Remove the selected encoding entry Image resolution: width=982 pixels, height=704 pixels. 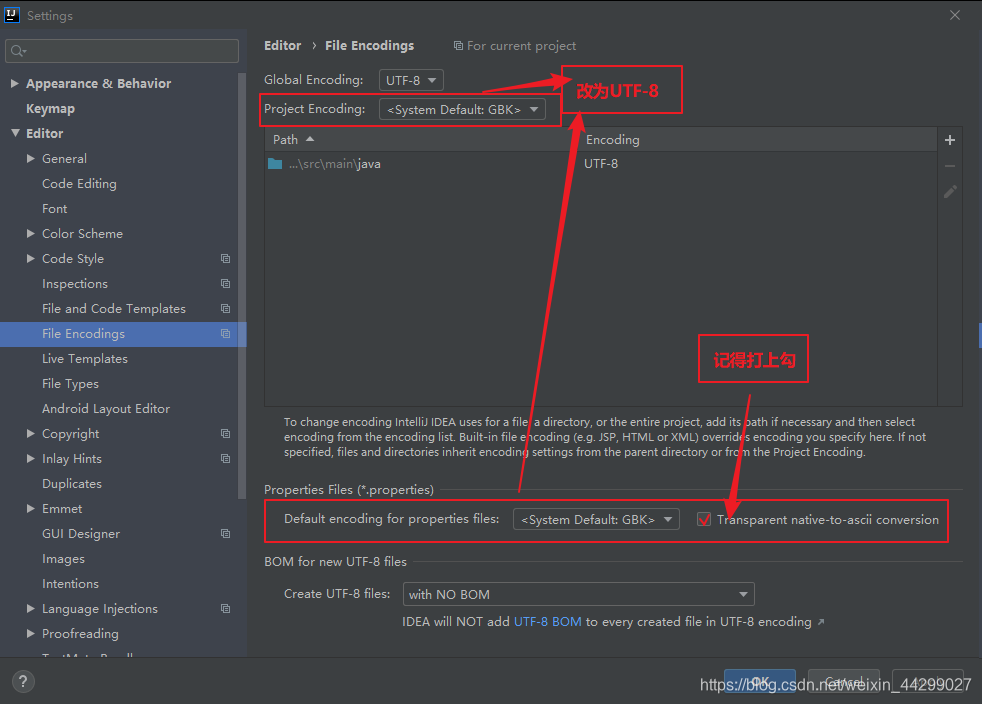(949, 165)
